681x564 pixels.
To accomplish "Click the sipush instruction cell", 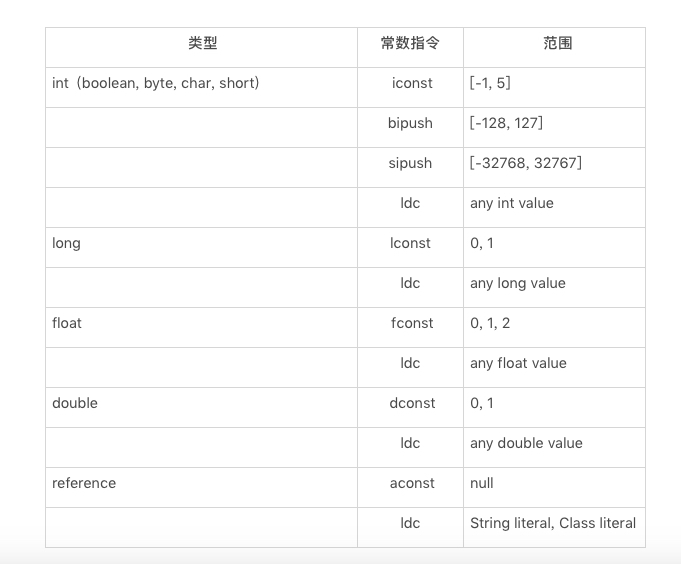I will (410, 163).
